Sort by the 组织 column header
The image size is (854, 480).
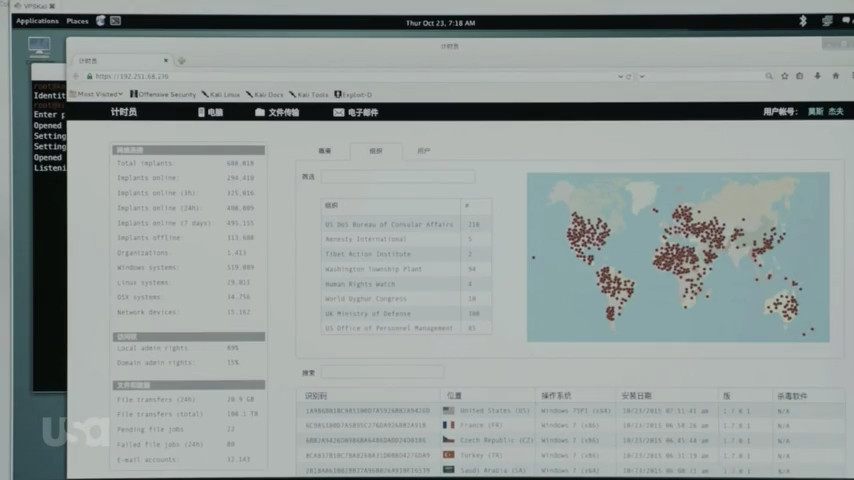click(x=391, y=205)
